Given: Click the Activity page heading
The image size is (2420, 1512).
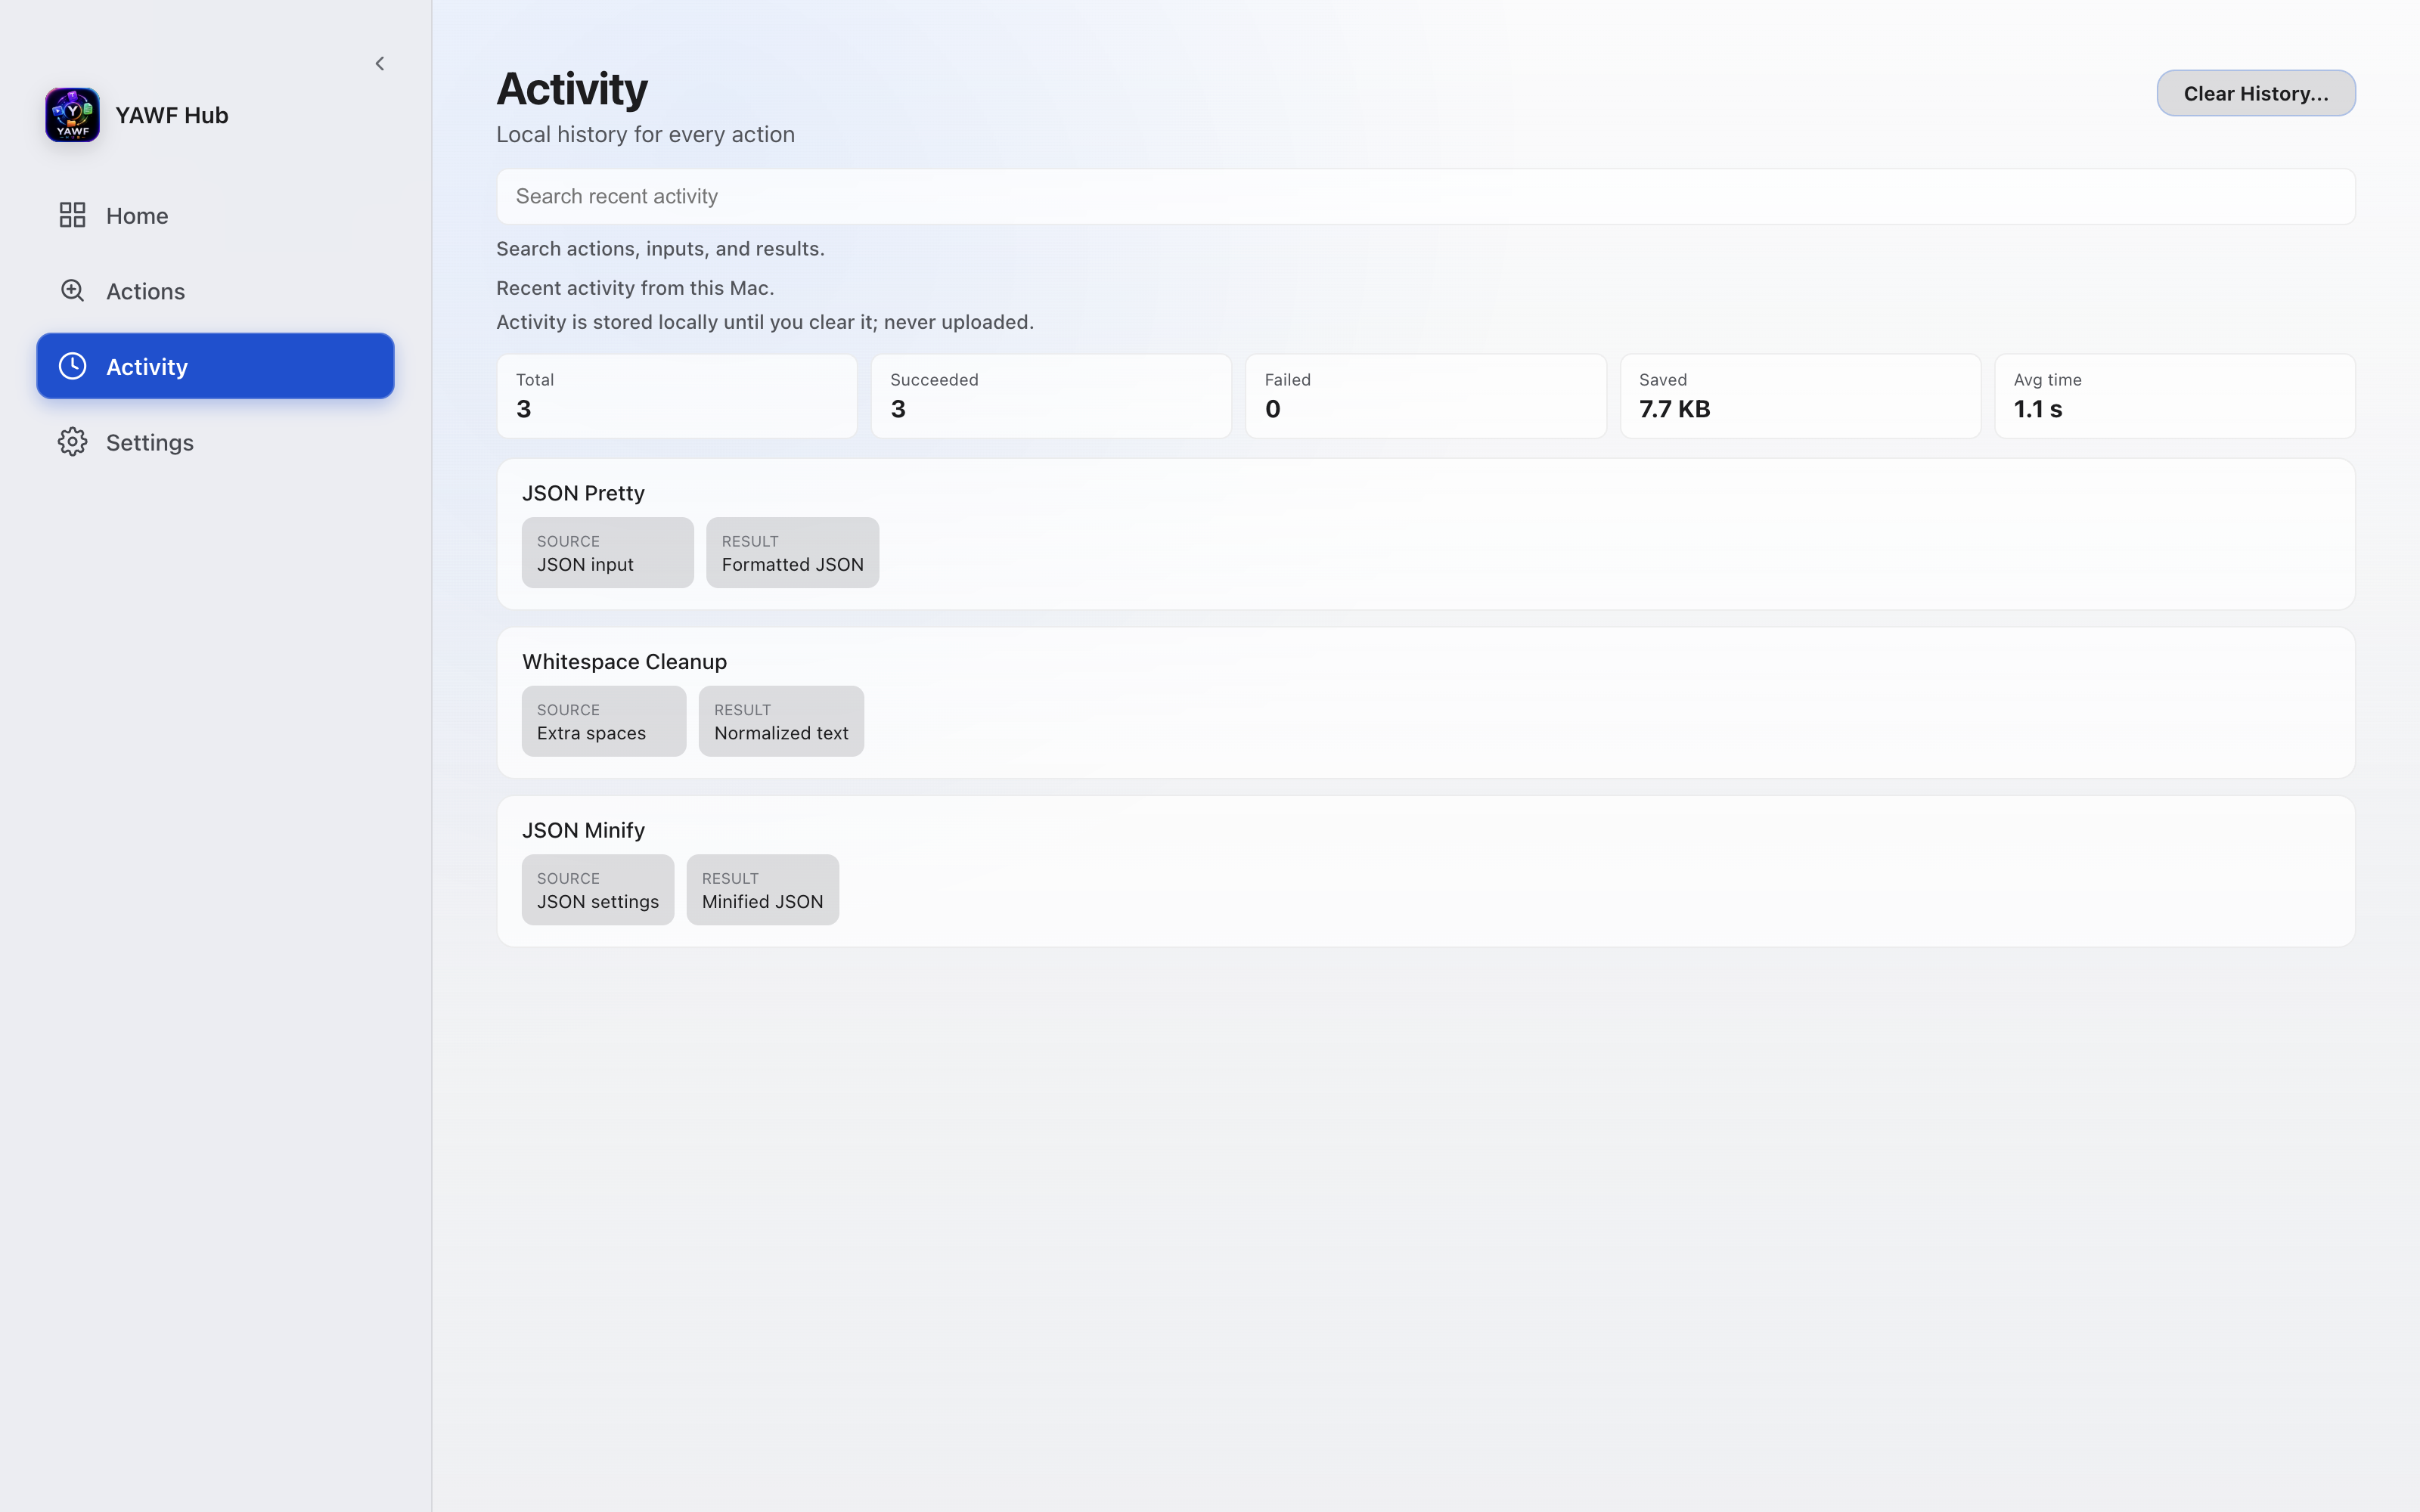Looking at the screenshot, I should (x=572, y=89).
